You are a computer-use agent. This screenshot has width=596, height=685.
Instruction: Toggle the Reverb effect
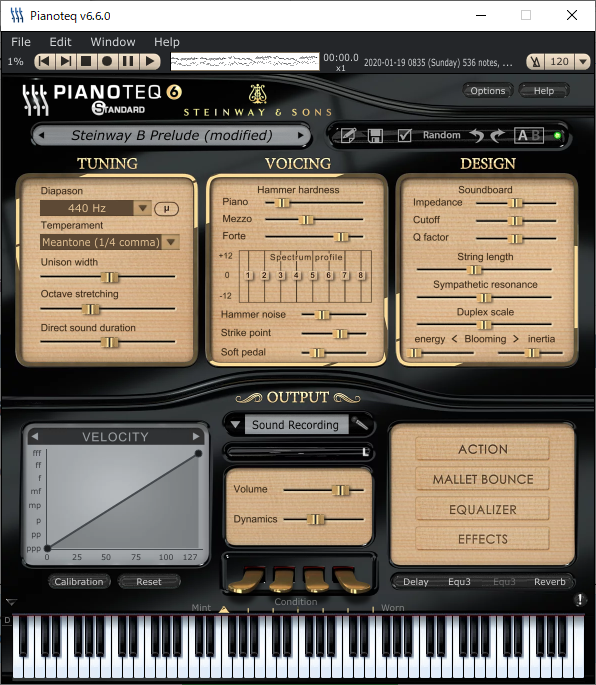pos(549,581)
